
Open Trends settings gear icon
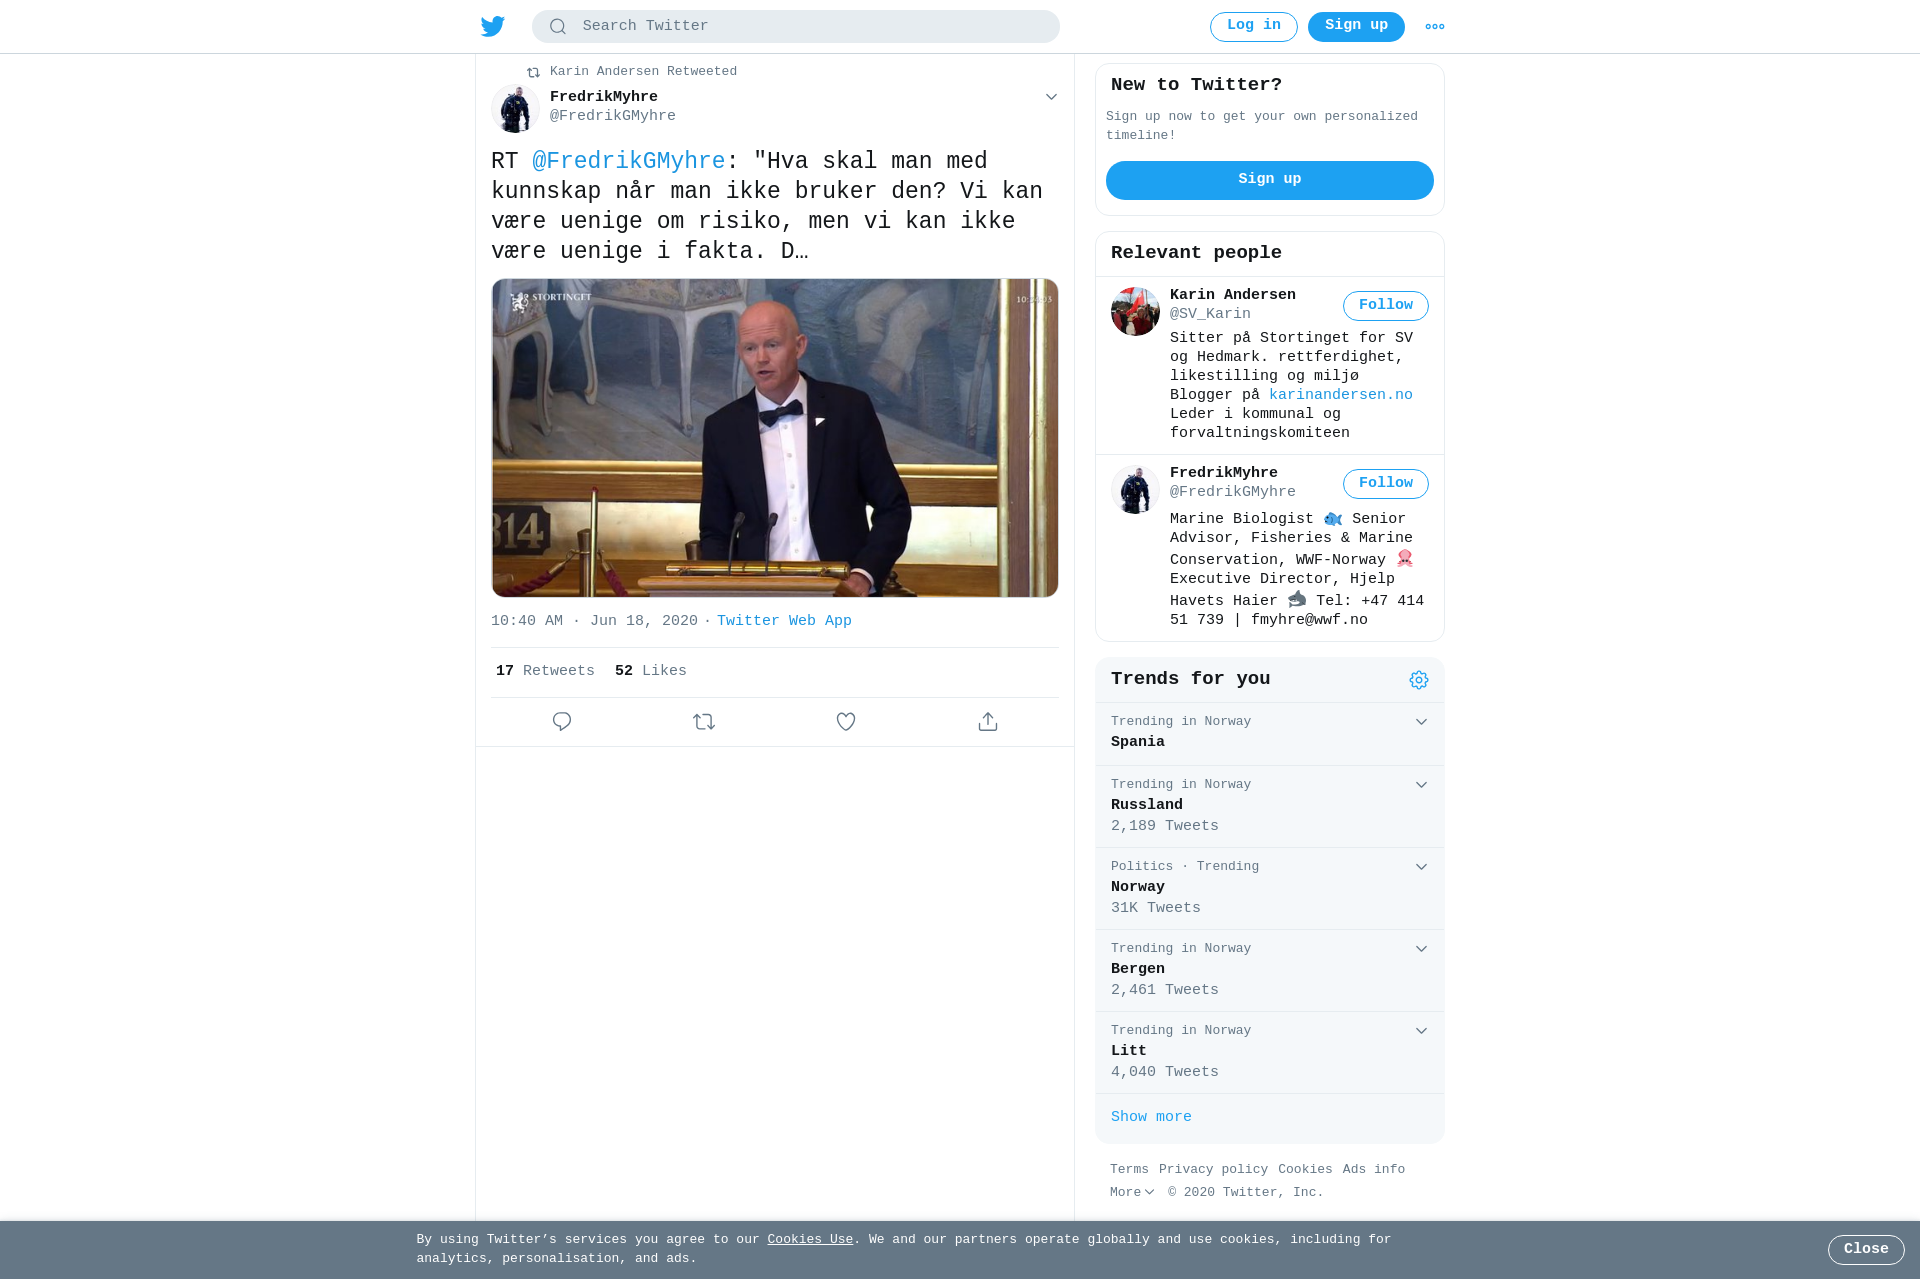pos(1419,680)
